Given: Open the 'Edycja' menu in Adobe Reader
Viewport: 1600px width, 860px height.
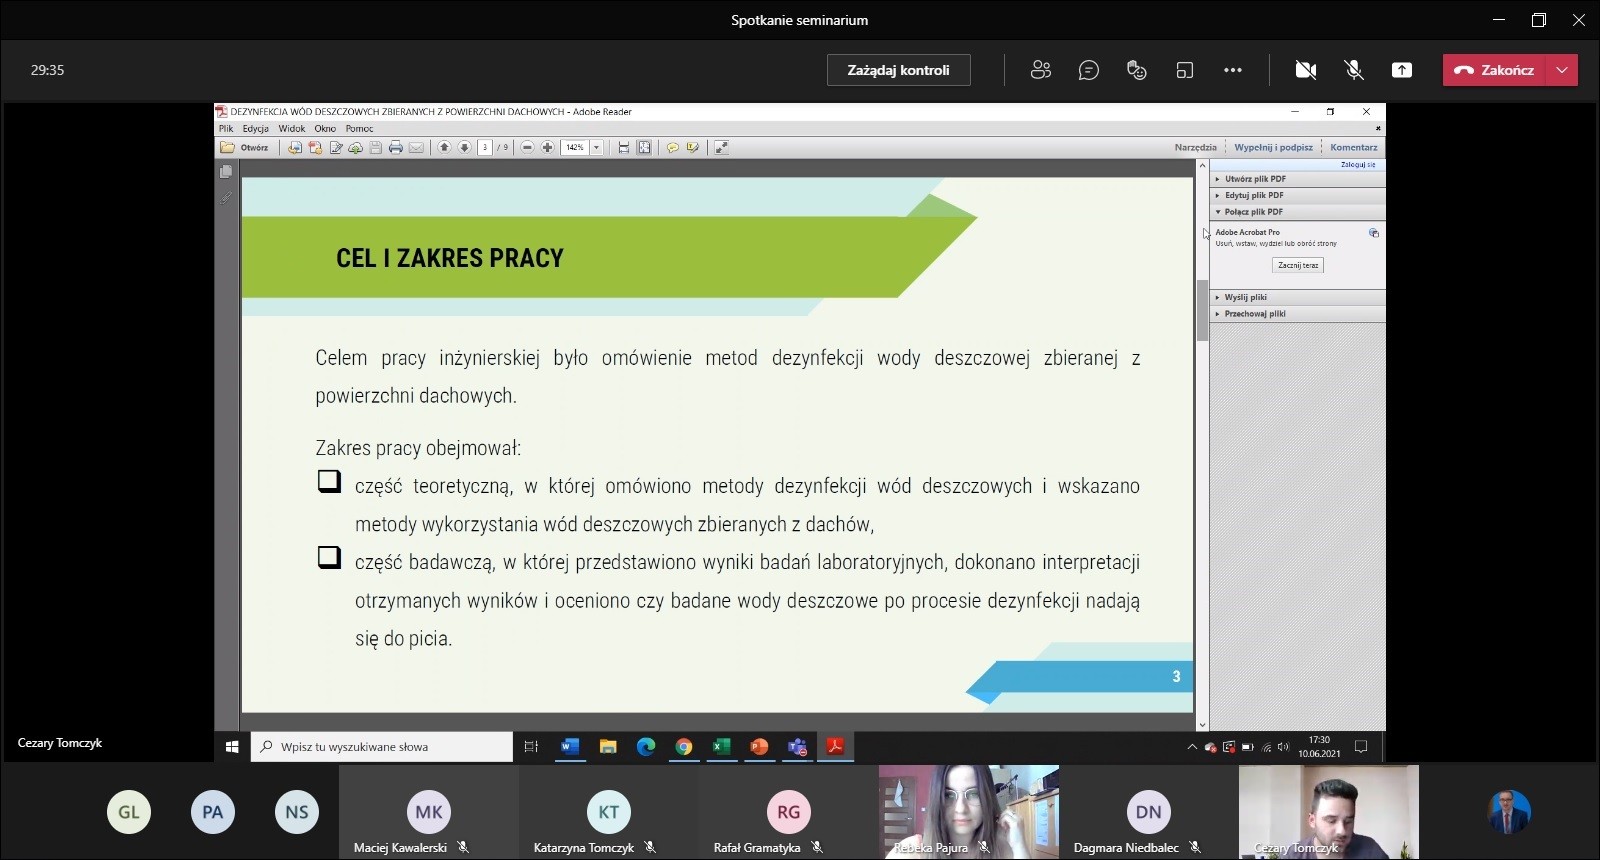Looking at the screenshot, I should 255,129.
